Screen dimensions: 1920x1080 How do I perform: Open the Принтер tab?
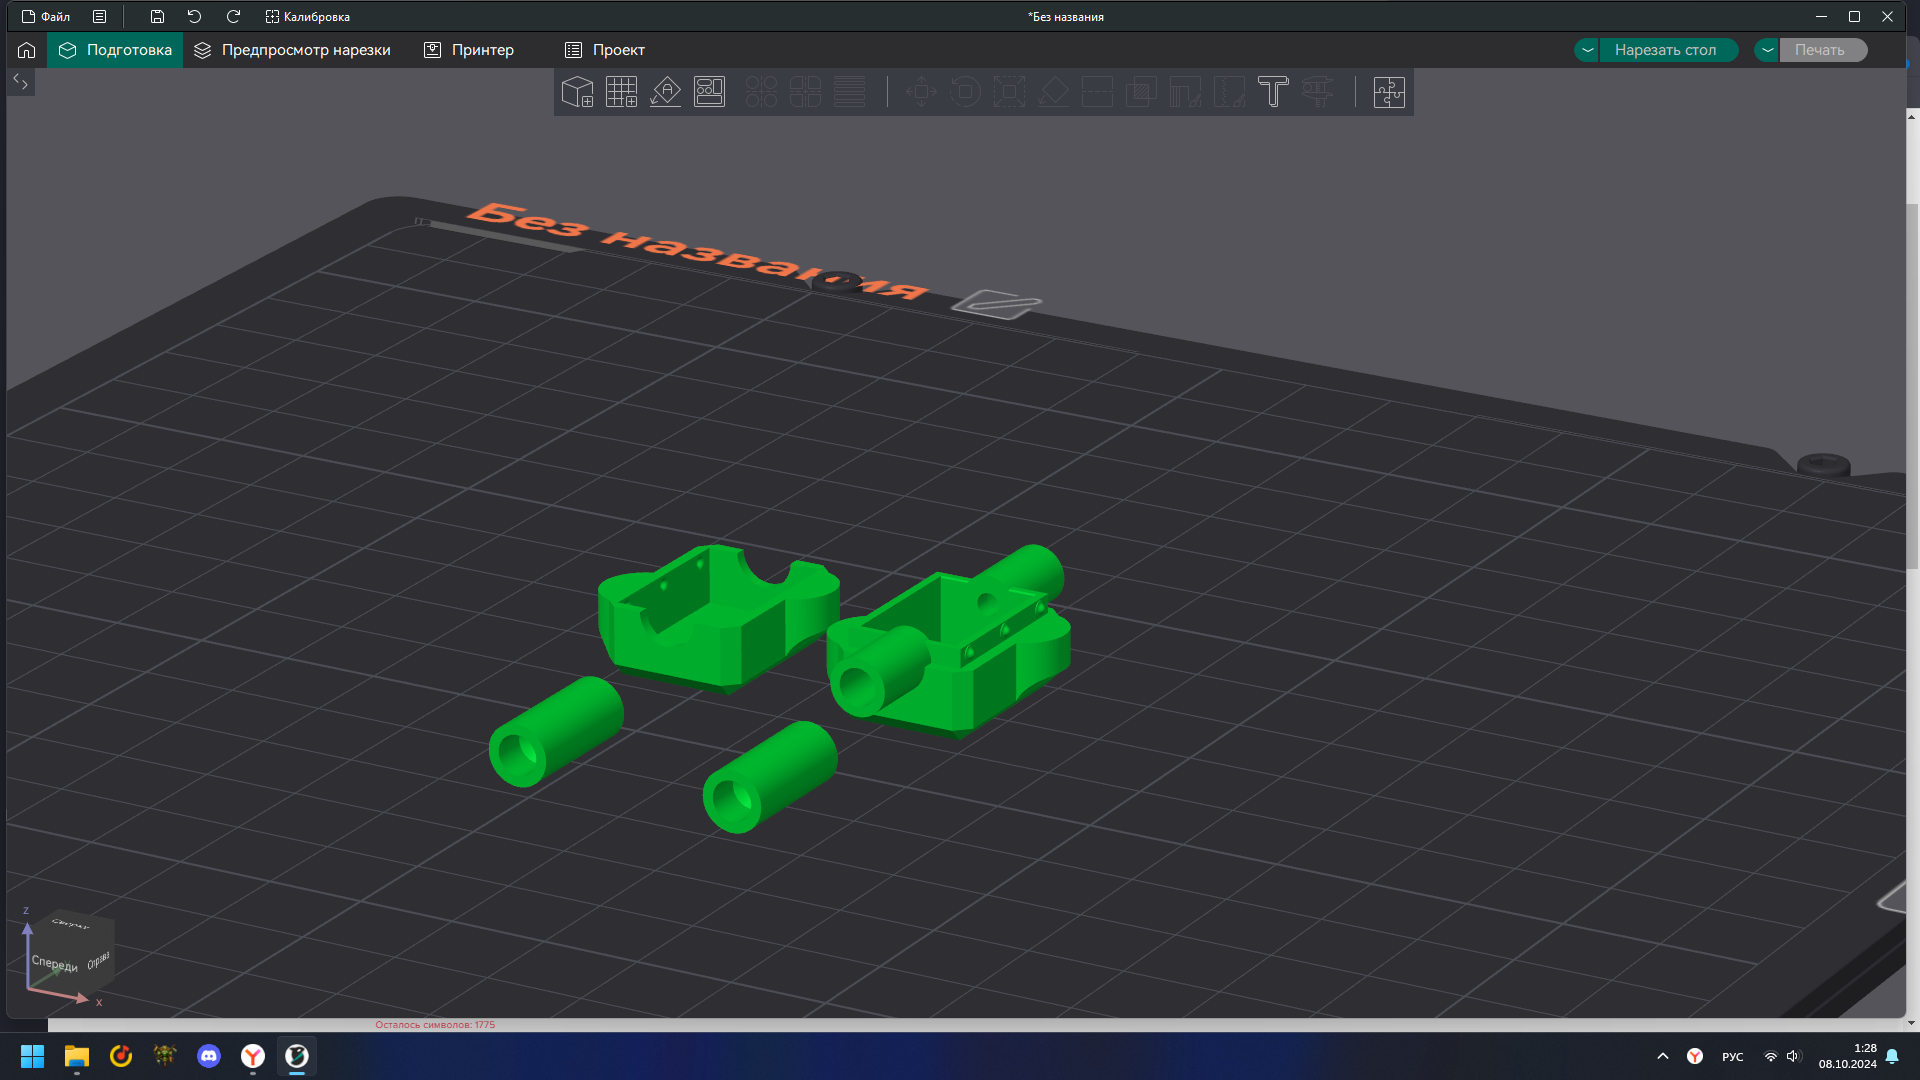(469, 50)
